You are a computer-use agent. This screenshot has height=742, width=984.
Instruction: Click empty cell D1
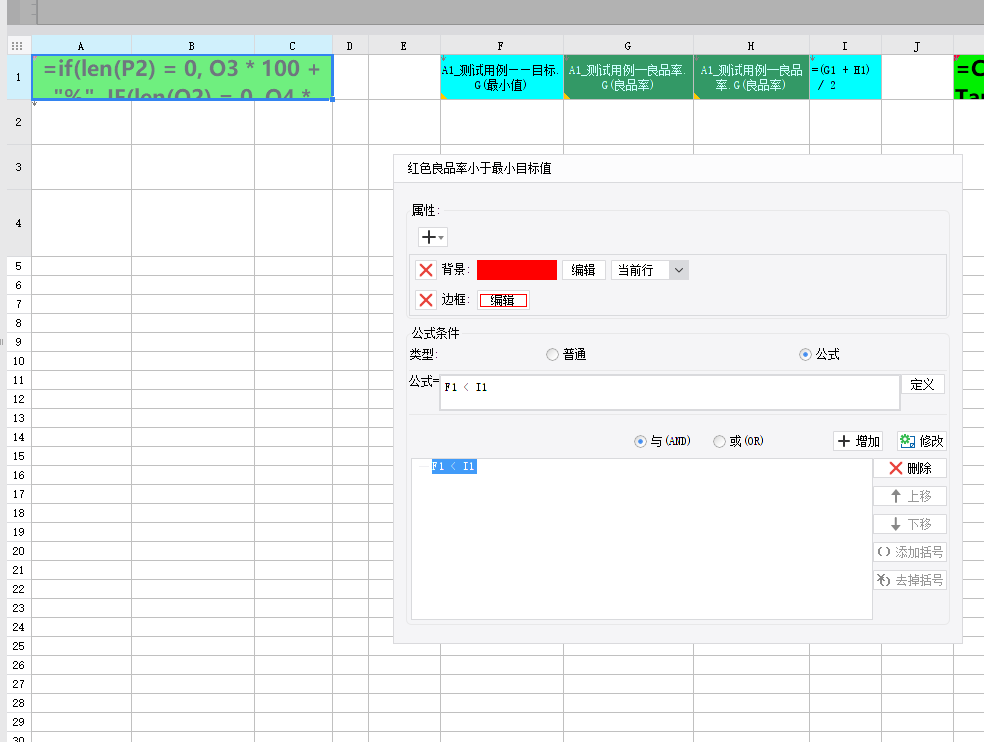[x=350, y=77]
